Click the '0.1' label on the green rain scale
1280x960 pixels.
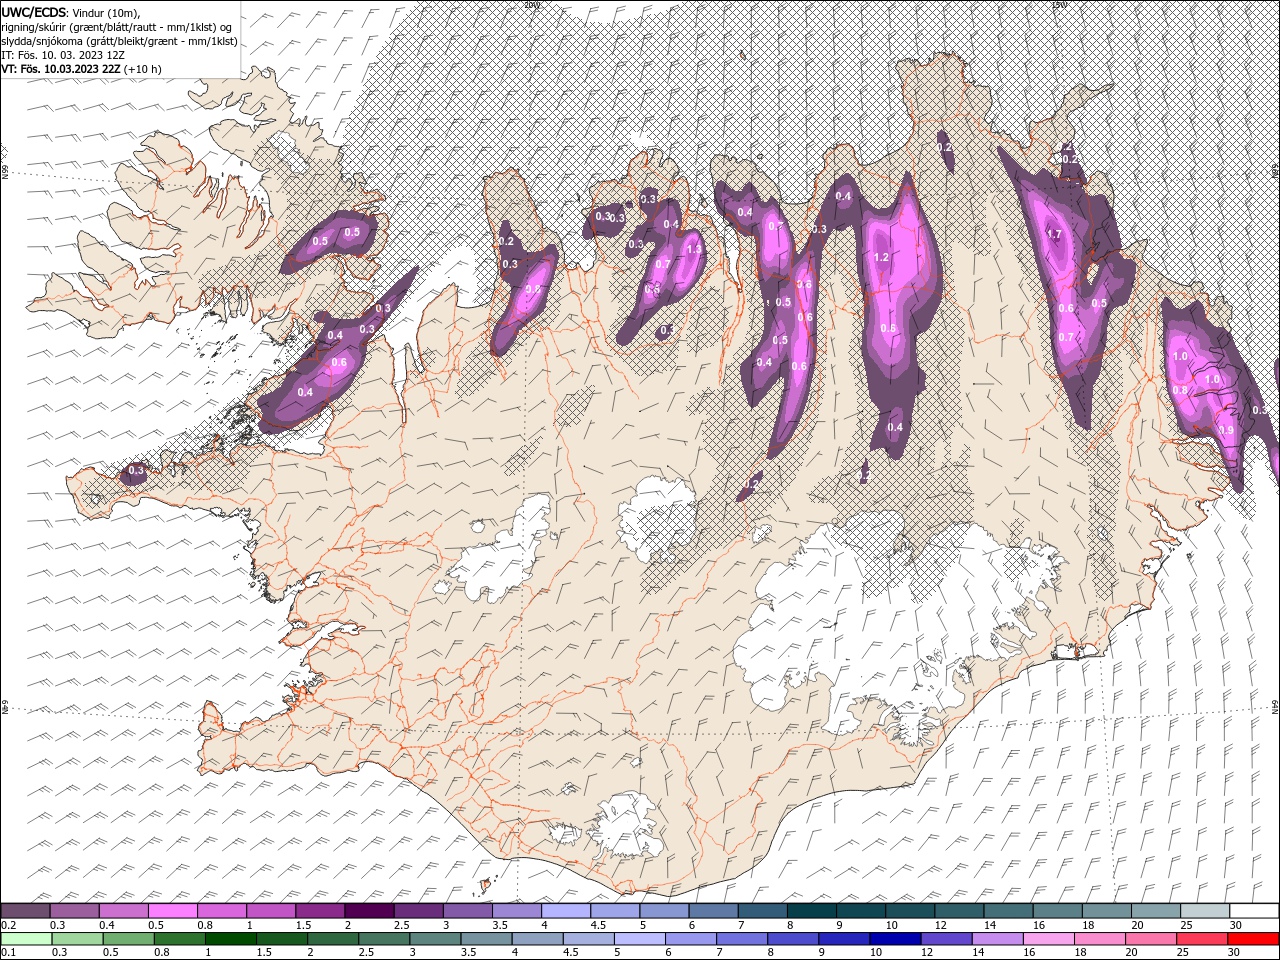coord(8,953)
